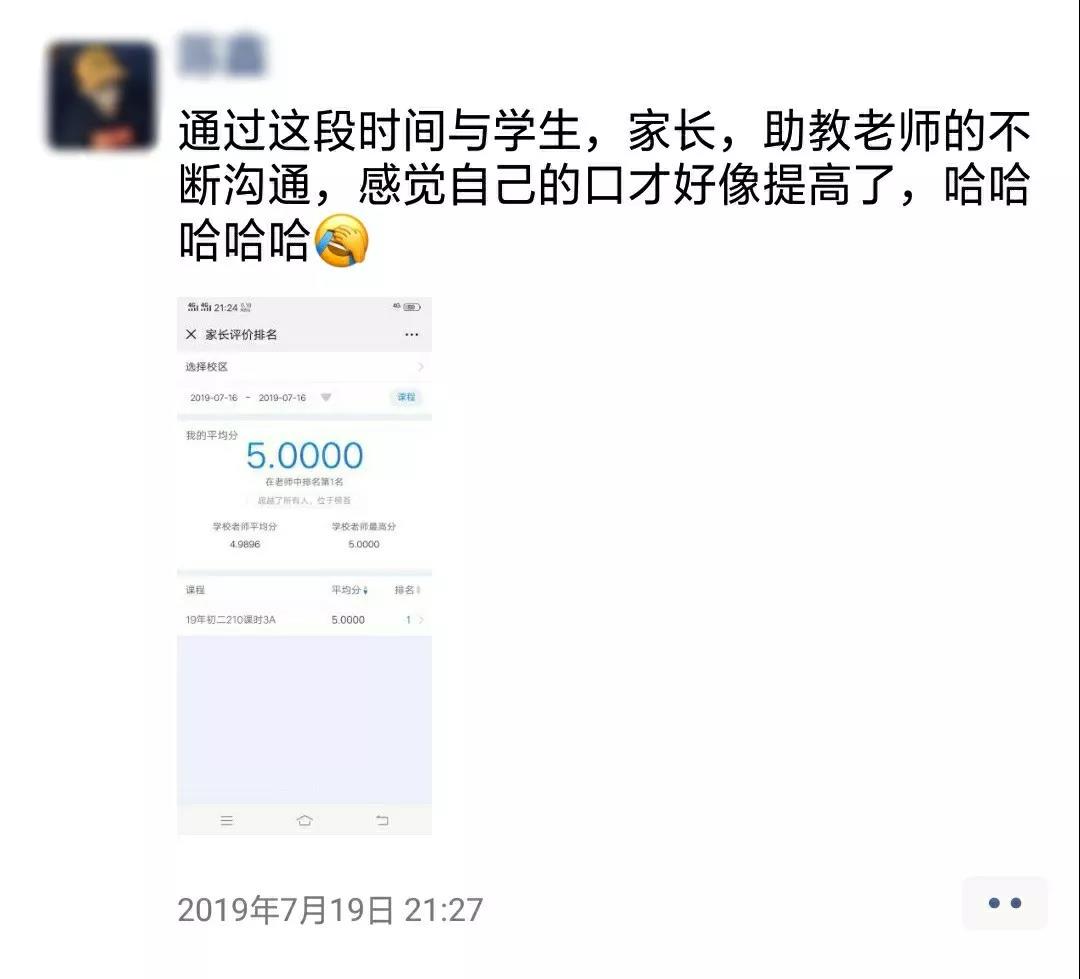Open the 19年初二210课时3A course row
Viewport: 1080px width, 979px height.
304,620
